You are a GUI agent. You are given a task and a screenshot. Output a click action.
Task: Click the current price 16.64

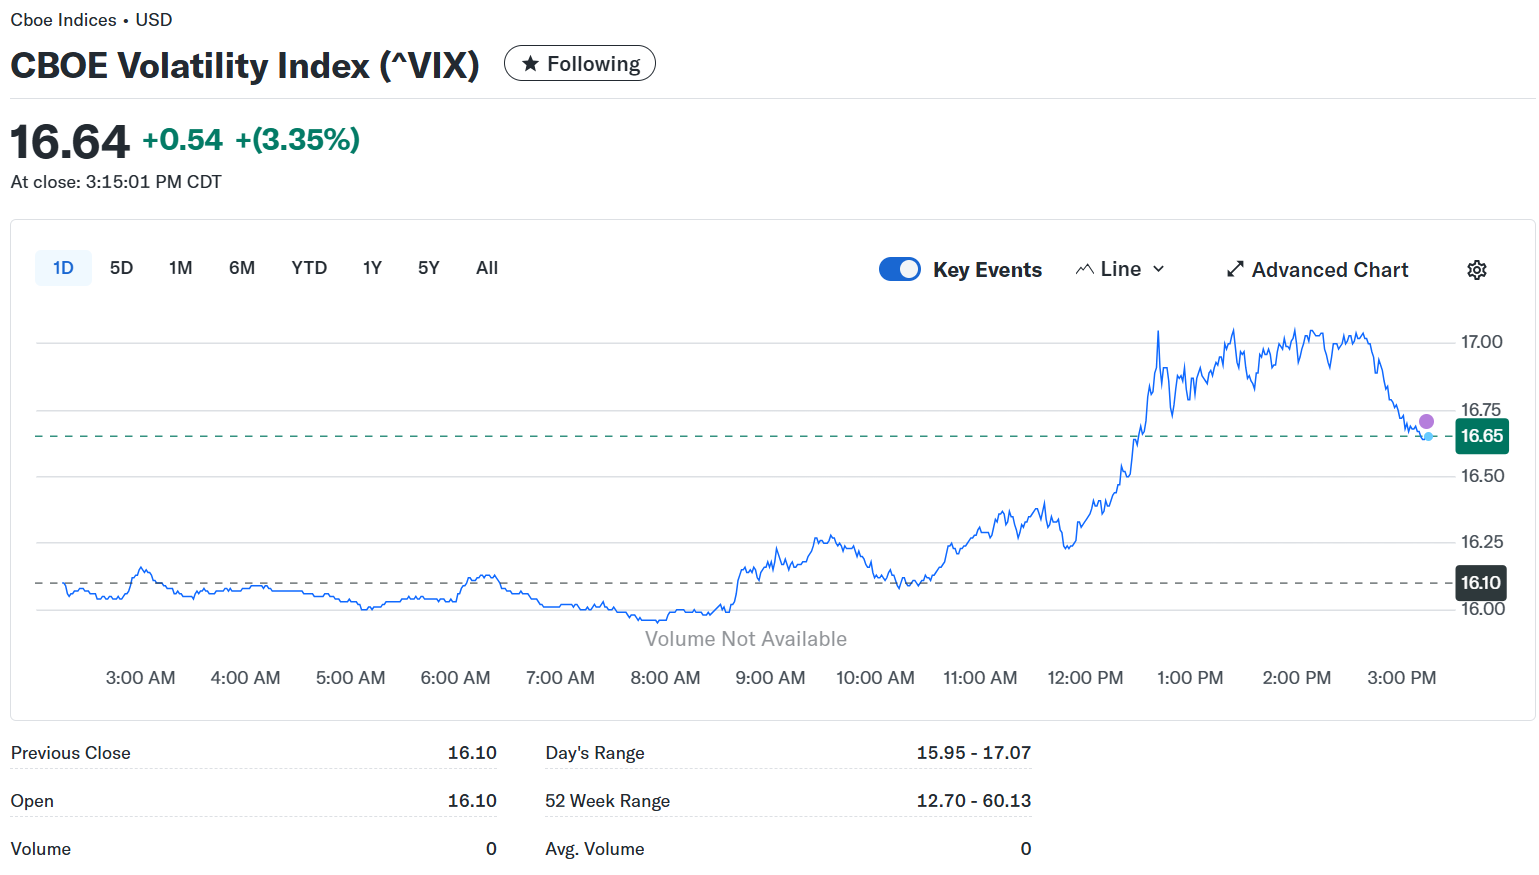(70, 141)
